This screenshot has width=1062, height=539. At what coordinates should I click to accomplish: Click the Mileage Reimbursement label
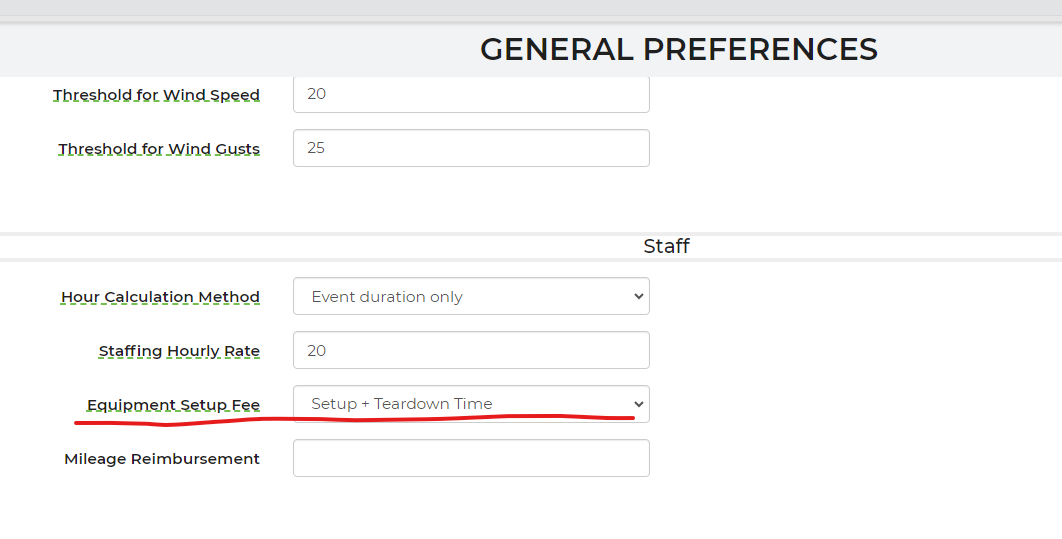click(x=162, y=459)
